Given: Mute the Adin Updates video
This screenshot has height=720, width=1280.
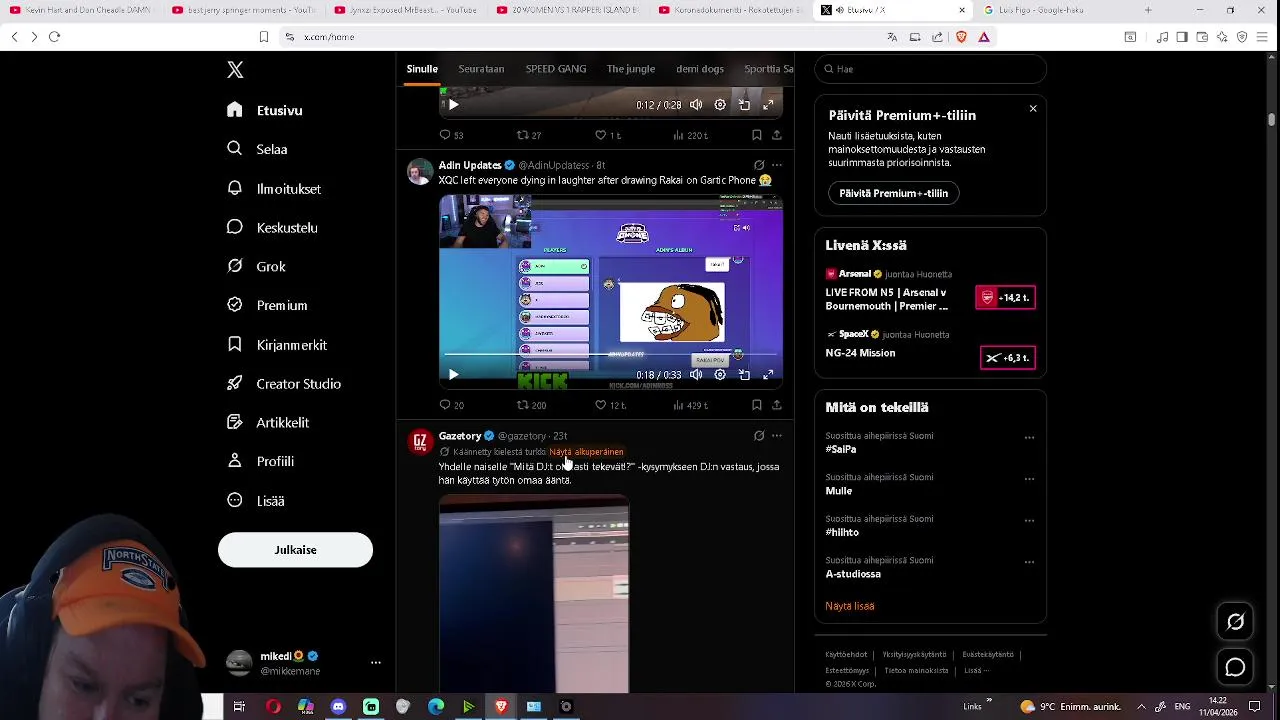Looking at the screenshot, I should point(696,375).
